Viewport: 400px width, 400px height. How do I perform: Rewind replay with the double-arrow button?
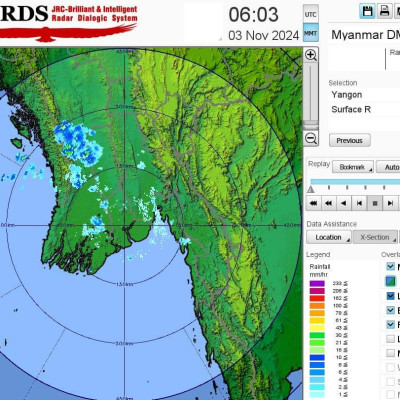pyautogui.click(x=328, y=203)
